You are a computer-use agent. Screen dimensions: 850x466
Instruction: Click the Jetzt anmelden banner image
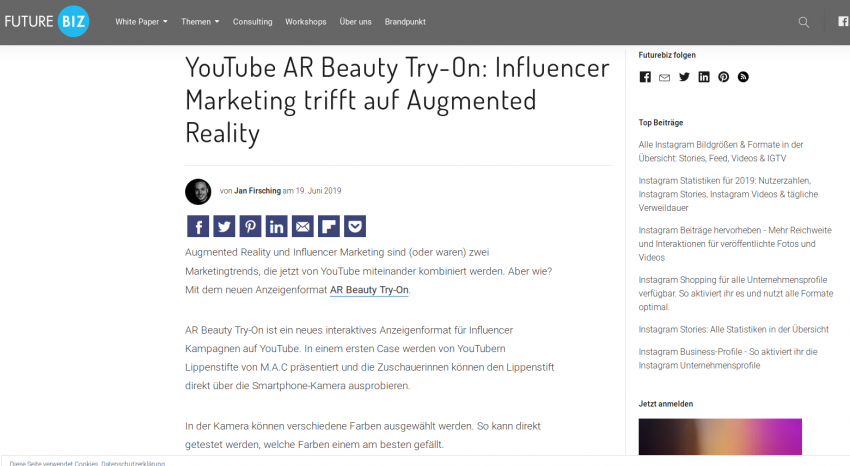tap(720, 437)
